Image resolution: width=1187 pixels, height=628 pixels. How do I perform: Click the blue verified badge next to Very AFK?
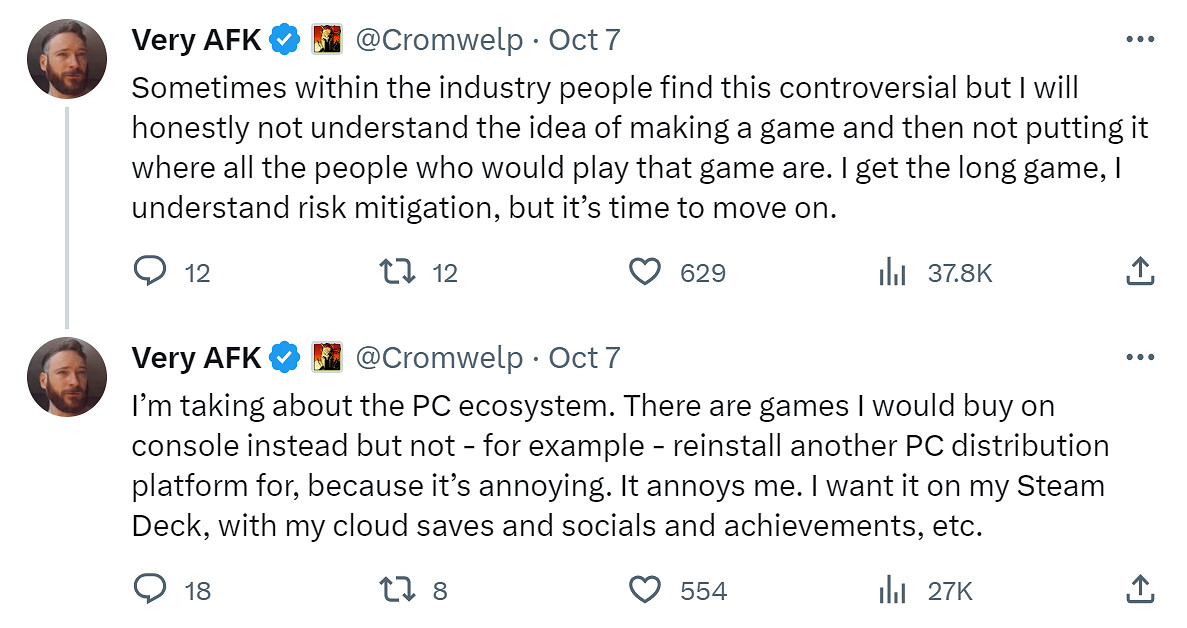pos(283,38)
